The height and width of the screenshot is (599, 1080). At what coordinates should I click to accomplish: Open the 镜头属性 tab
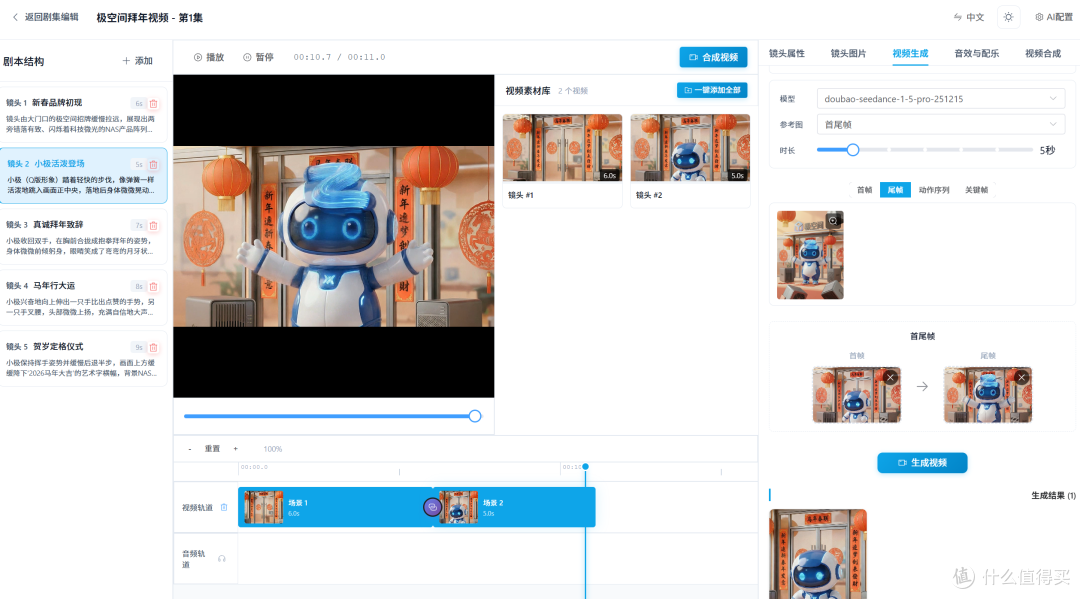point(787,53)
